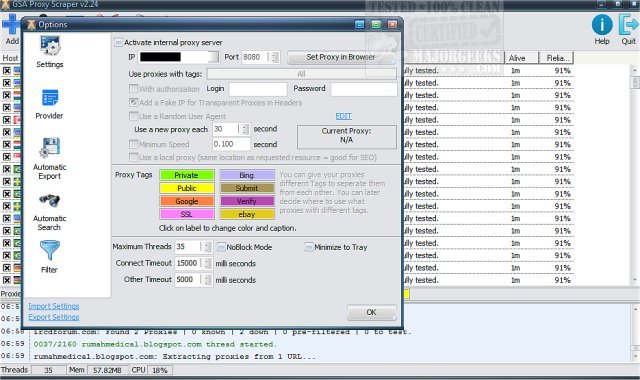Click Set Proxy in Browser button
The height and width of the screenshot is (380, 640).
pos(341,57)
